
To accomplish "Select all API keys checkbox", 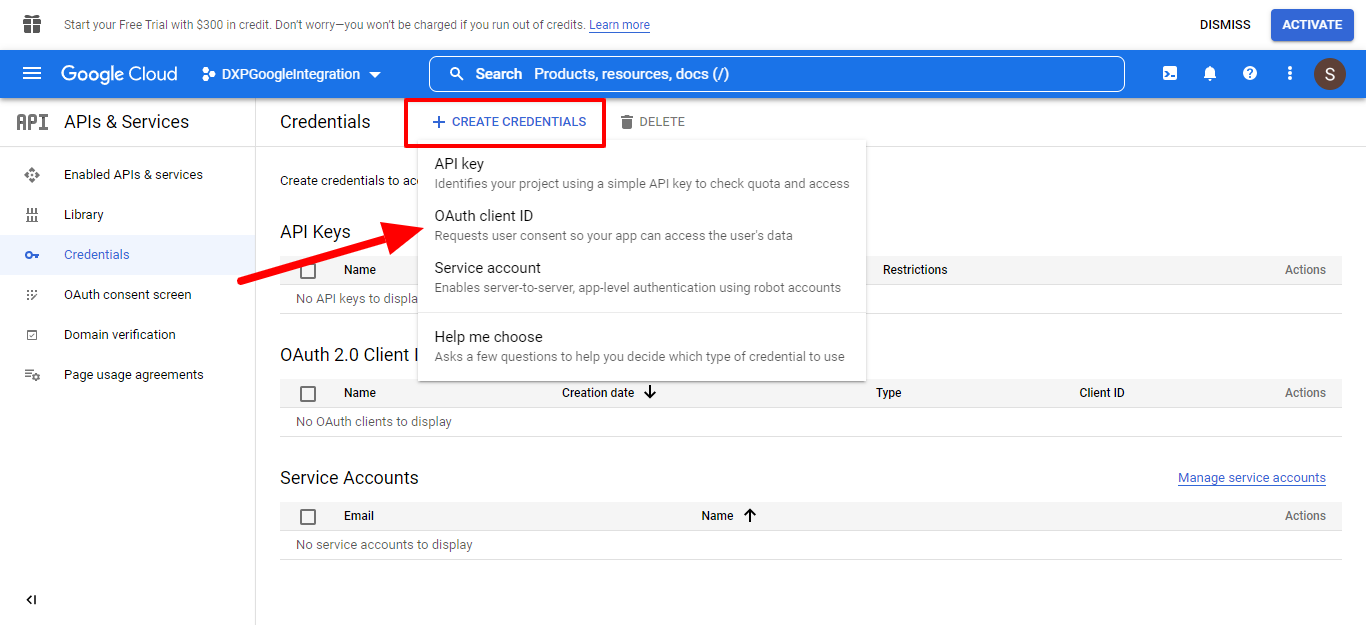I will [308, 271].
